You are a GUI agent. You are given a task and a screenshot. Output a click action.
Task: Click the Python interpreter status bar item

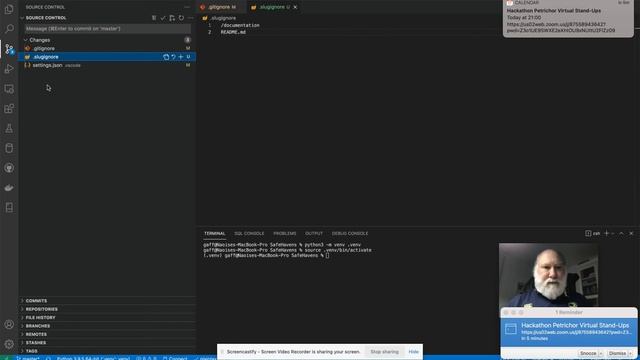(x=93, y=358)
